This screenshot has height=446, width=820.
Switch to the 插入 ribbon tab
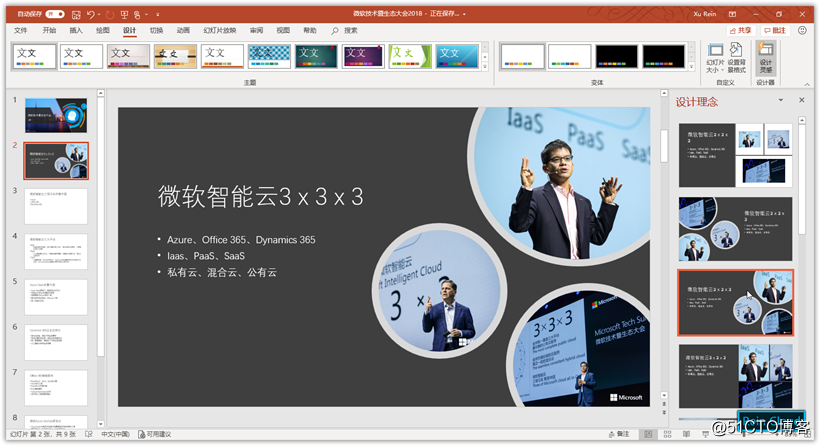[76, 30]
